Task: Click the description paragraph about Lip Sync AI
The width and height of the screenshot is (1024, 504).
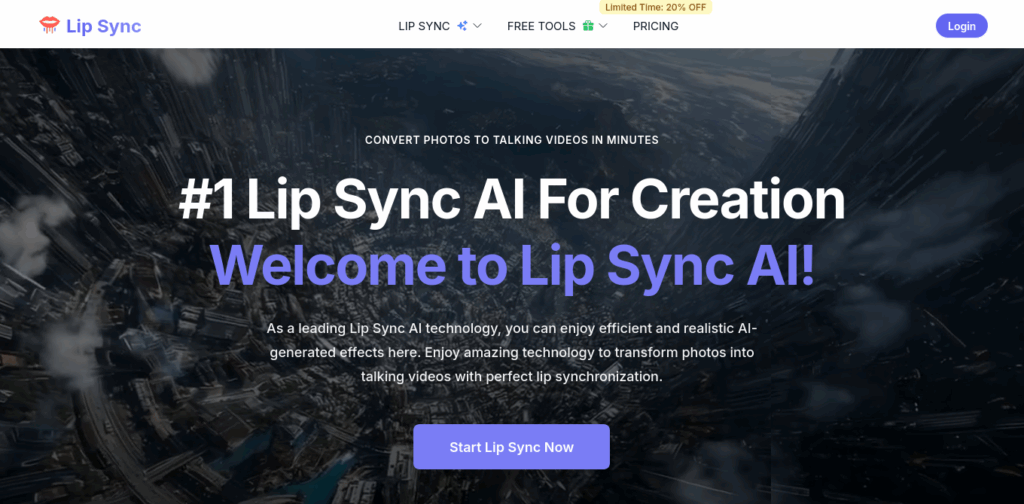Action: click(511, 353)
